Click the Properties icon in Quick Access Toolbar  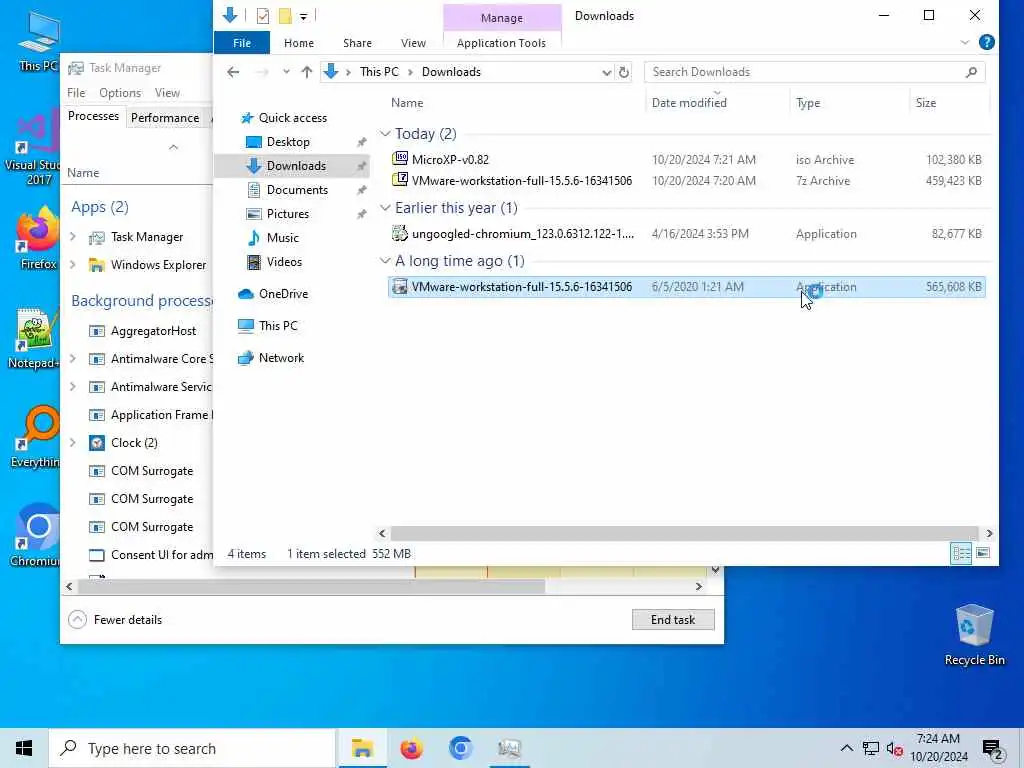coord(263,16)
